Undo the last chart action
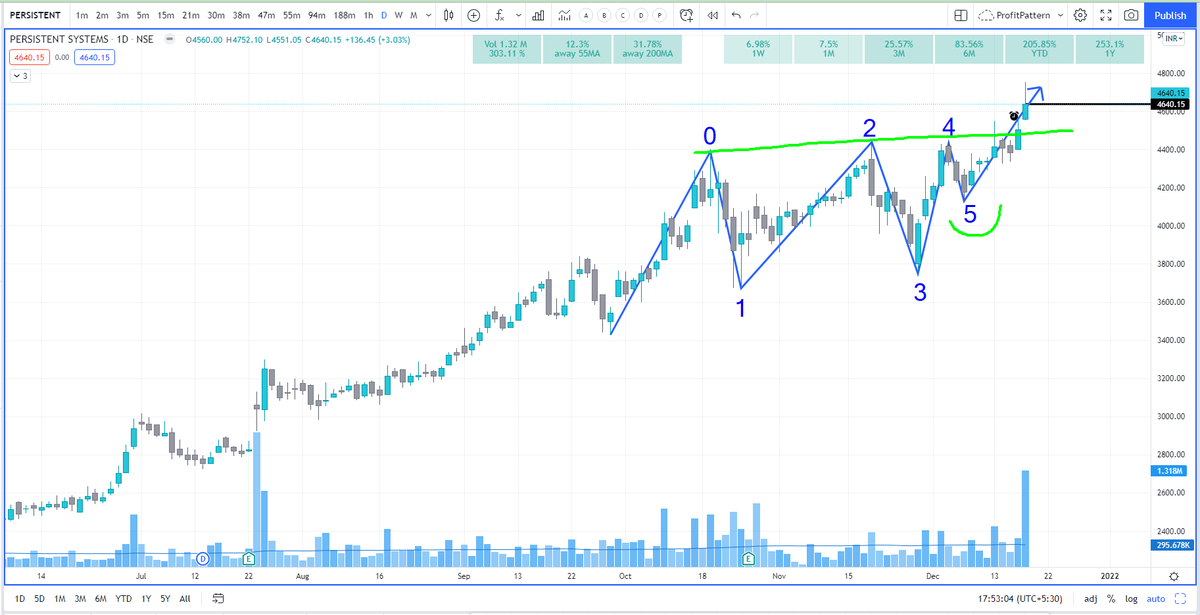 (735, 15)
